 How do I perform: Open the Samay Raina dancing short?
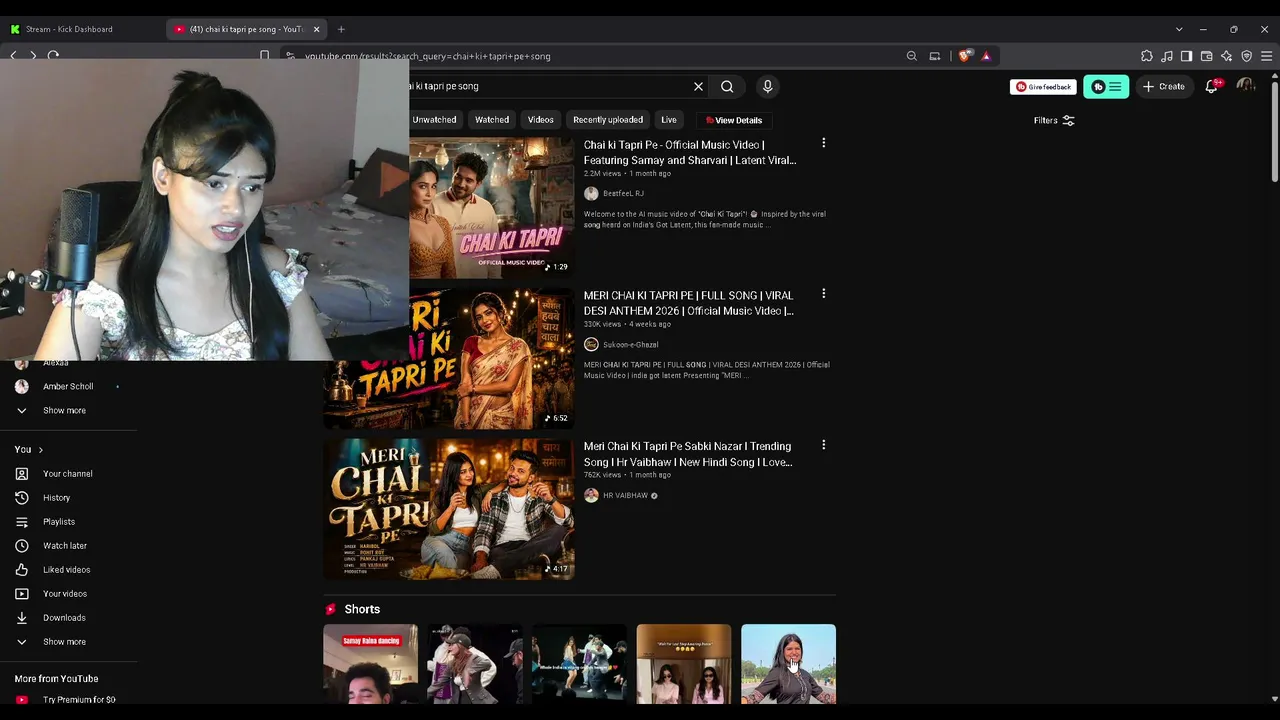click(370, 664)
